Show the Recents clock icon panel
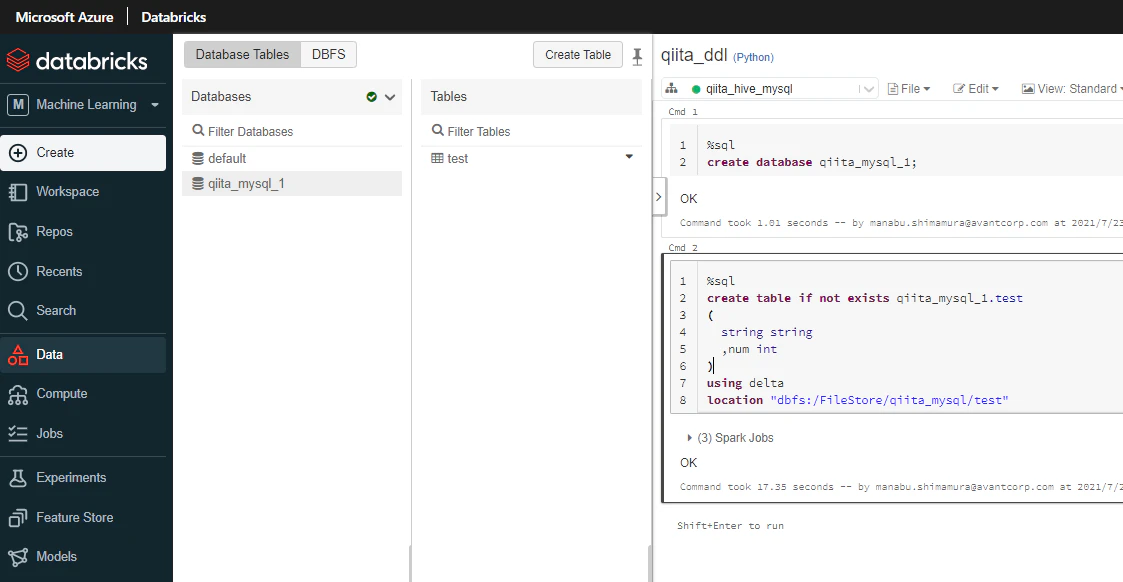The width and height of the screenshot is (1123, 582). pos(18,271)
